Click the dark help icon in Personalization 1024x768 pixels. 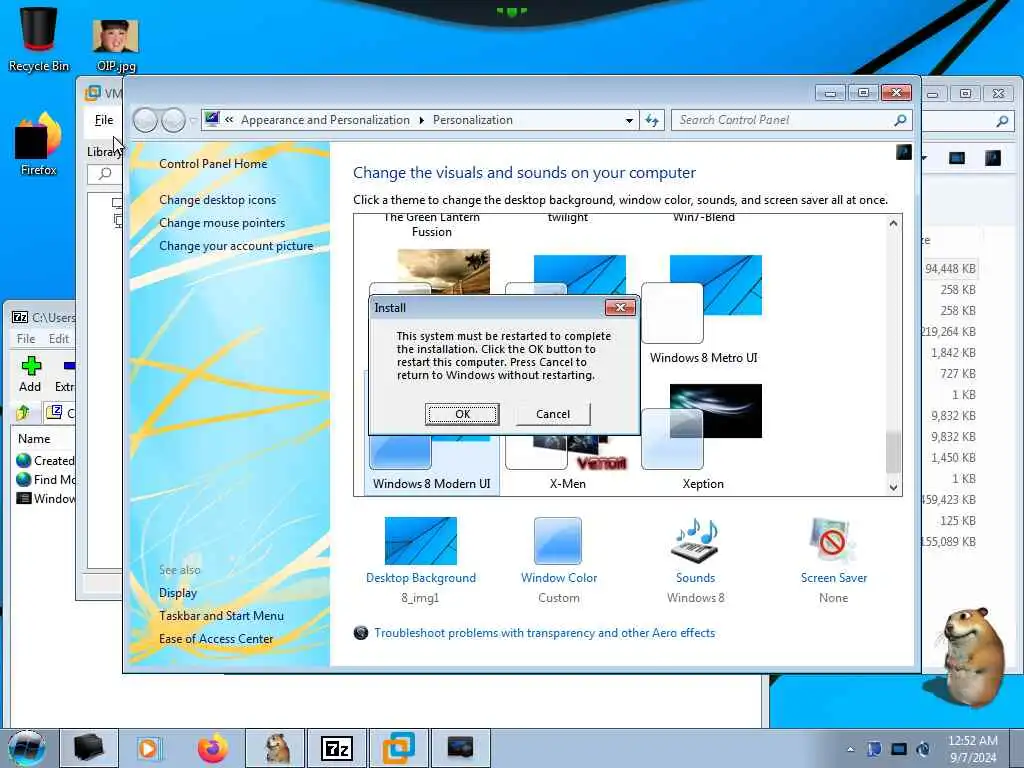coord(903,152)
